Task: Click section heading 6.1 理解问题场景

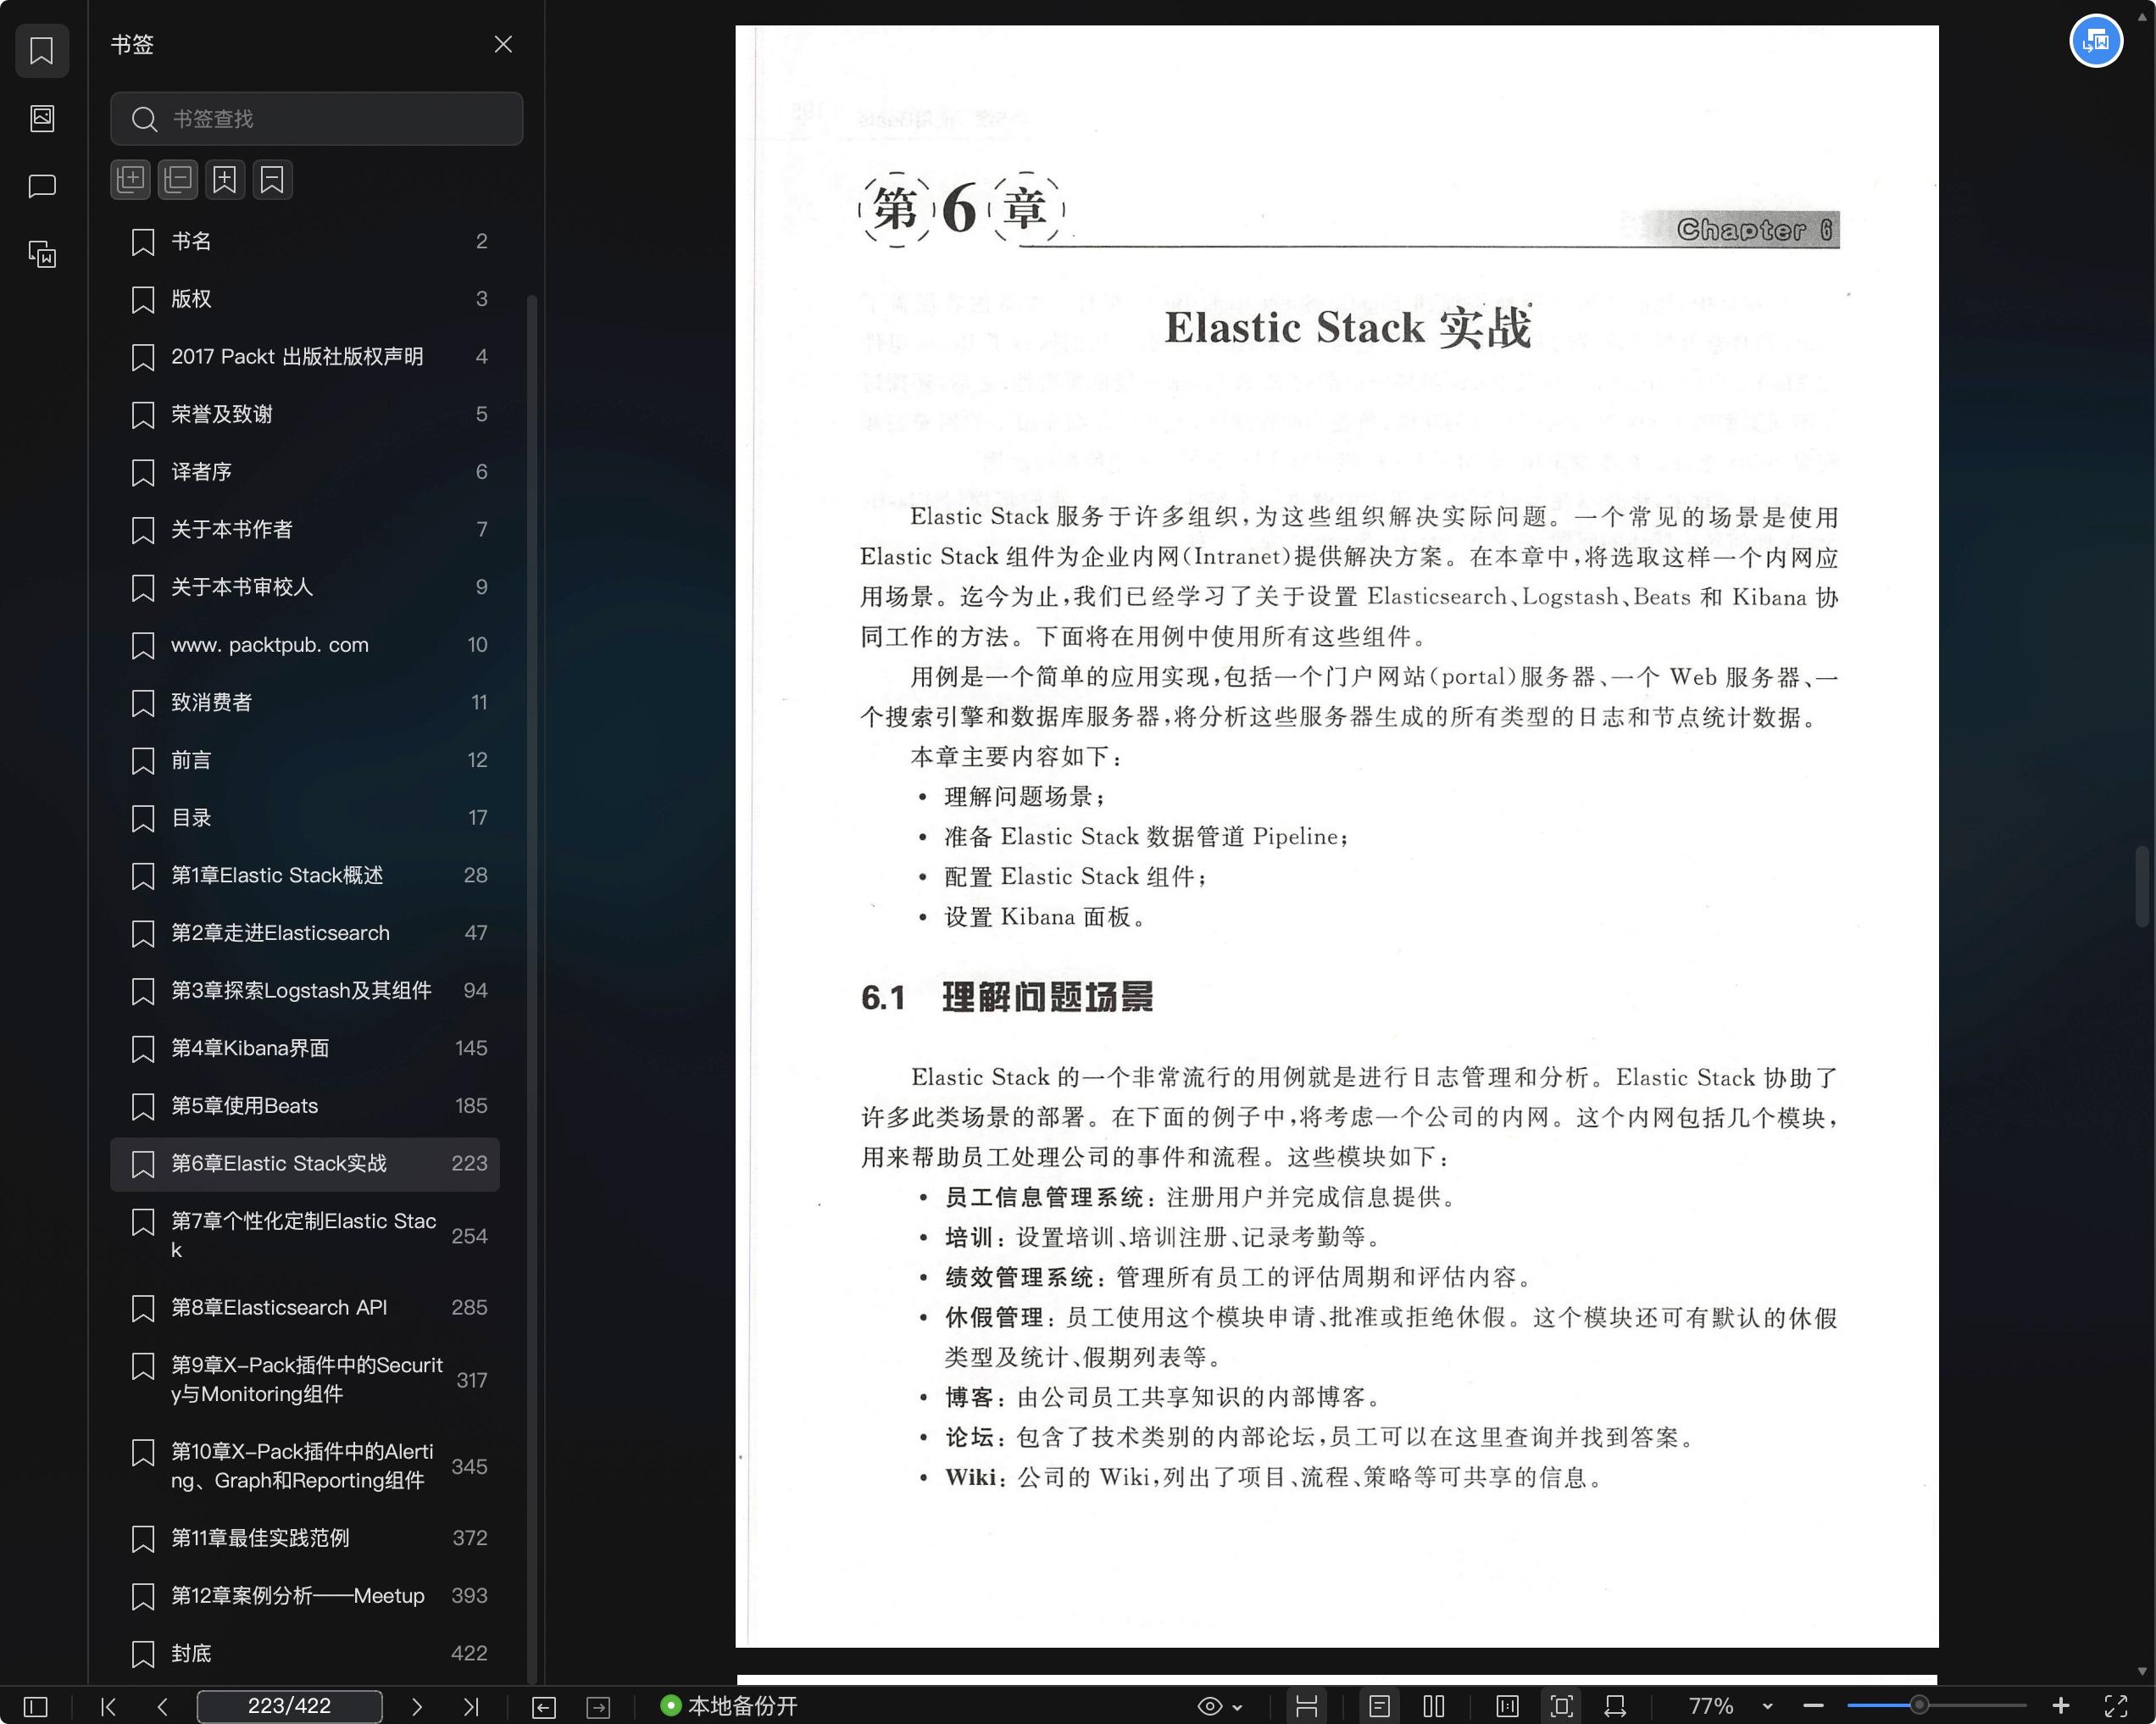Action: click(1006, 997)
